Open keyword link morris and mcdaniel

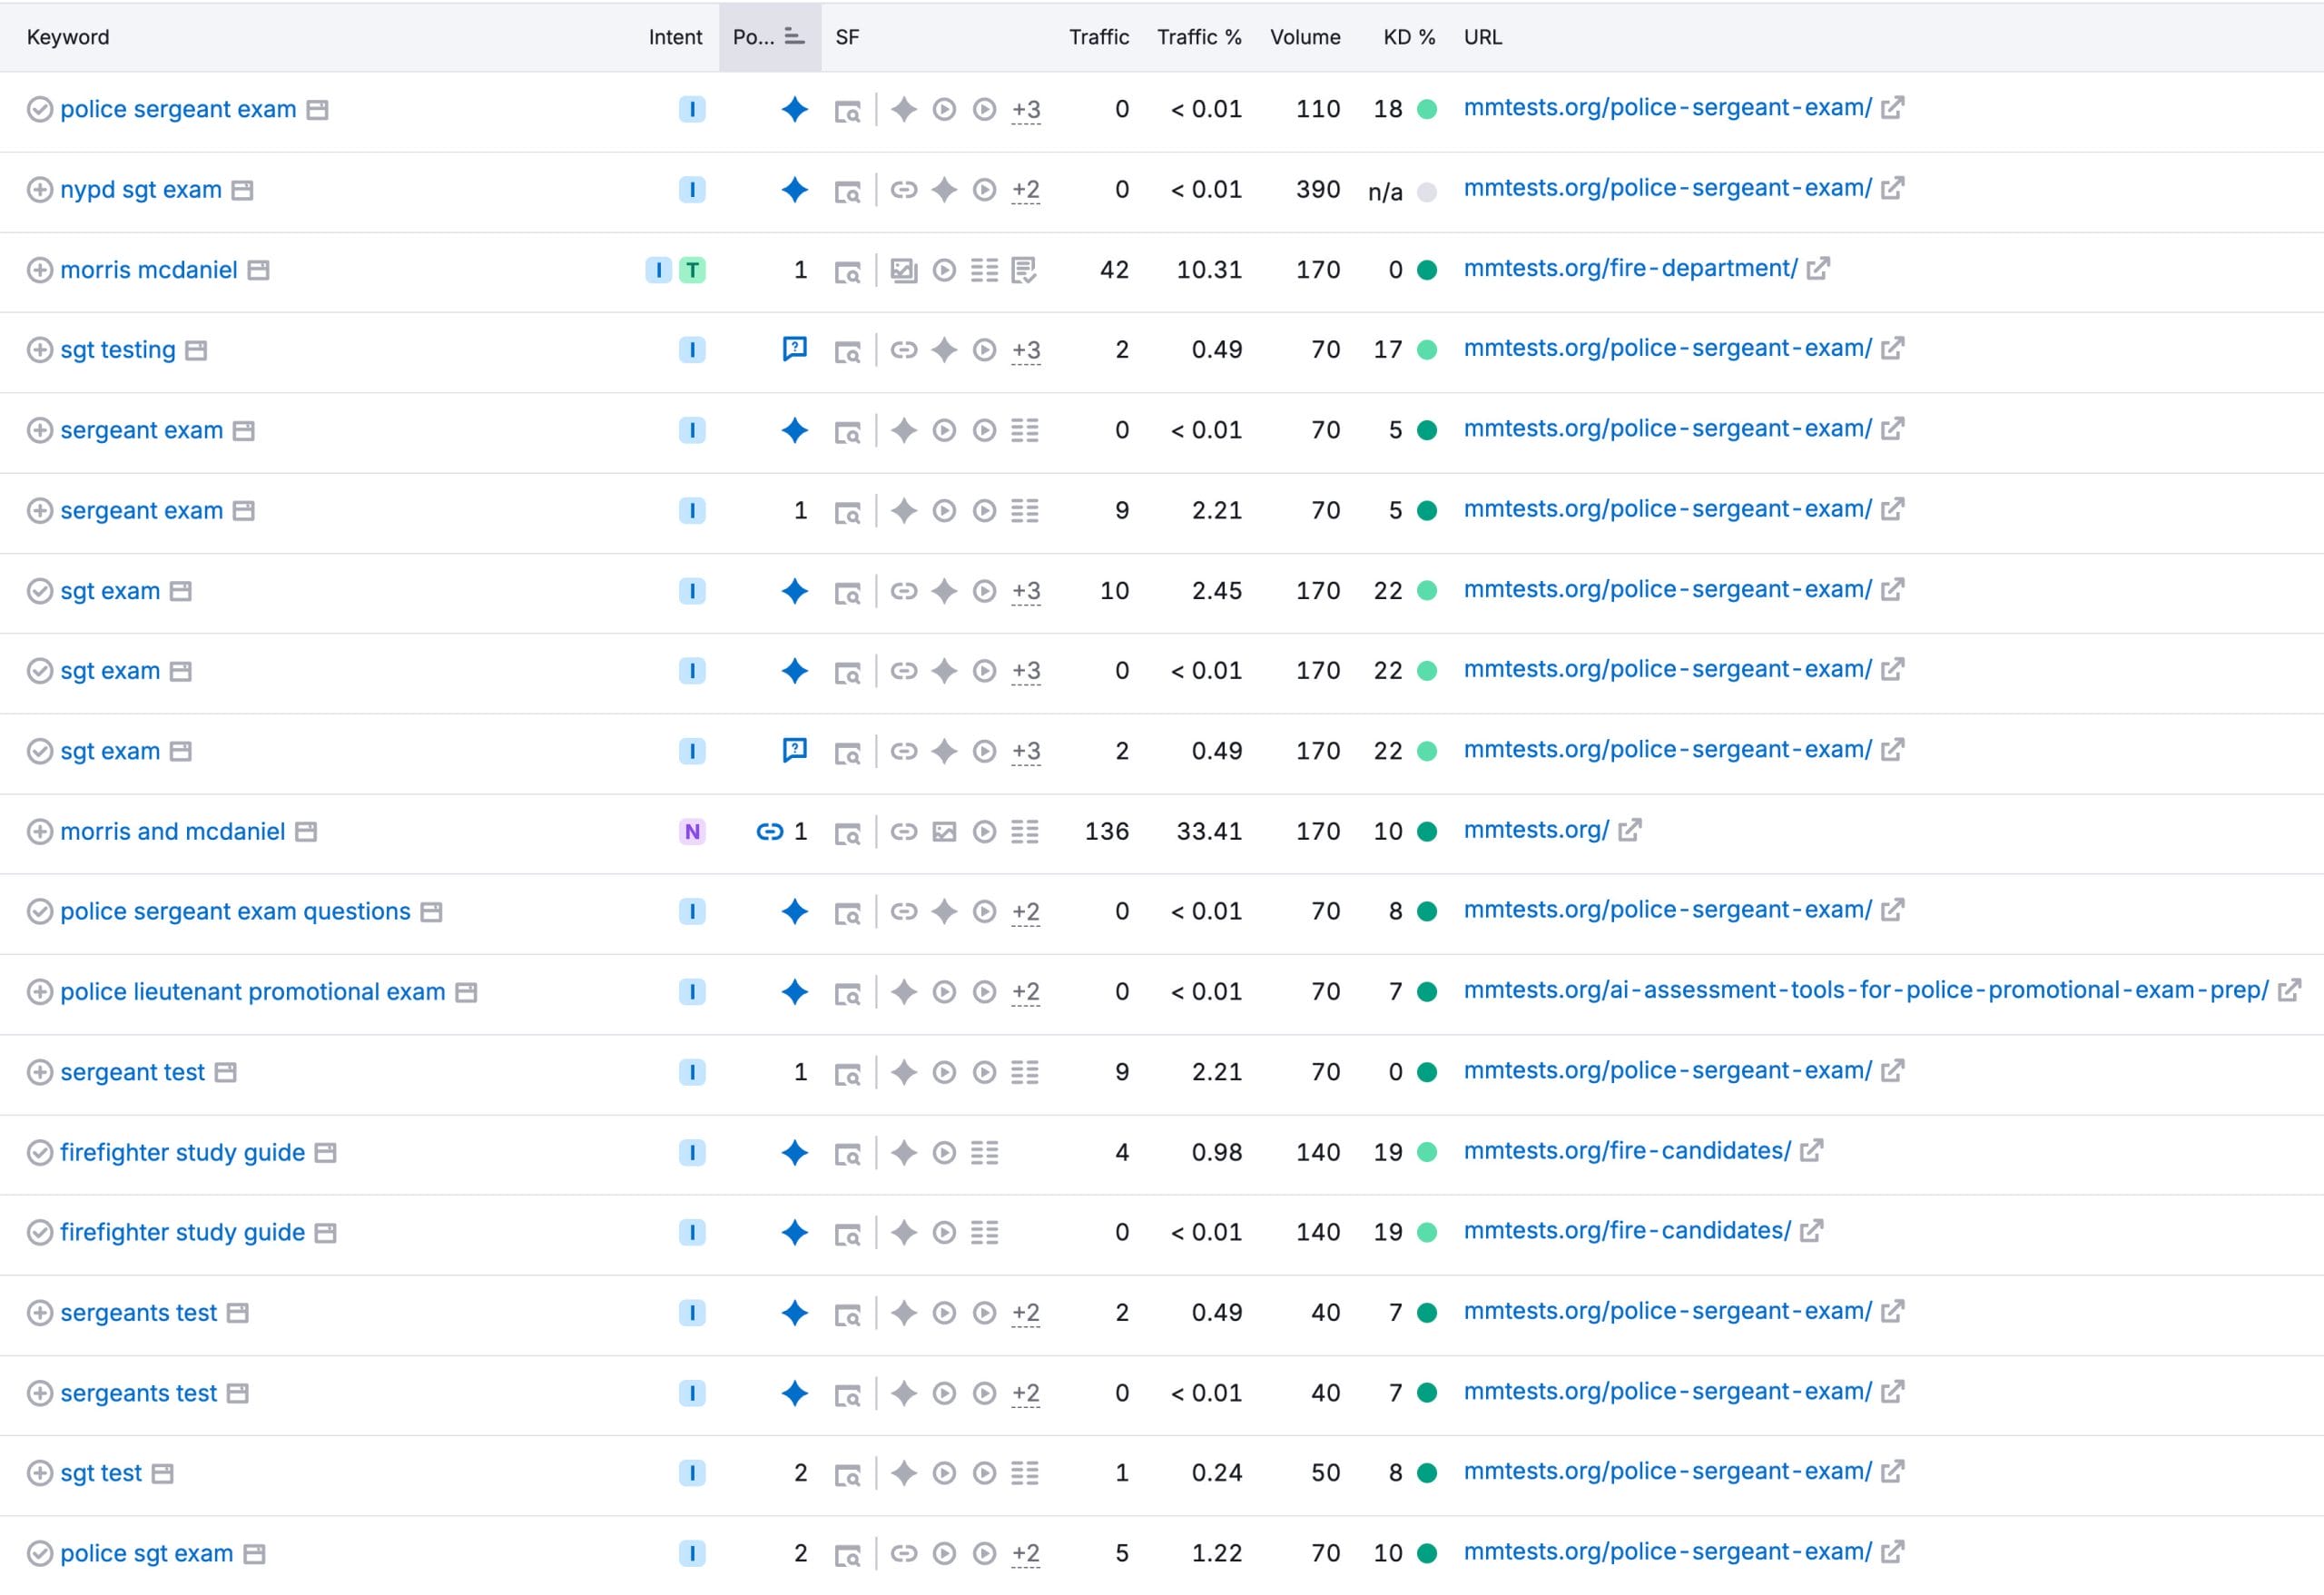173,832
